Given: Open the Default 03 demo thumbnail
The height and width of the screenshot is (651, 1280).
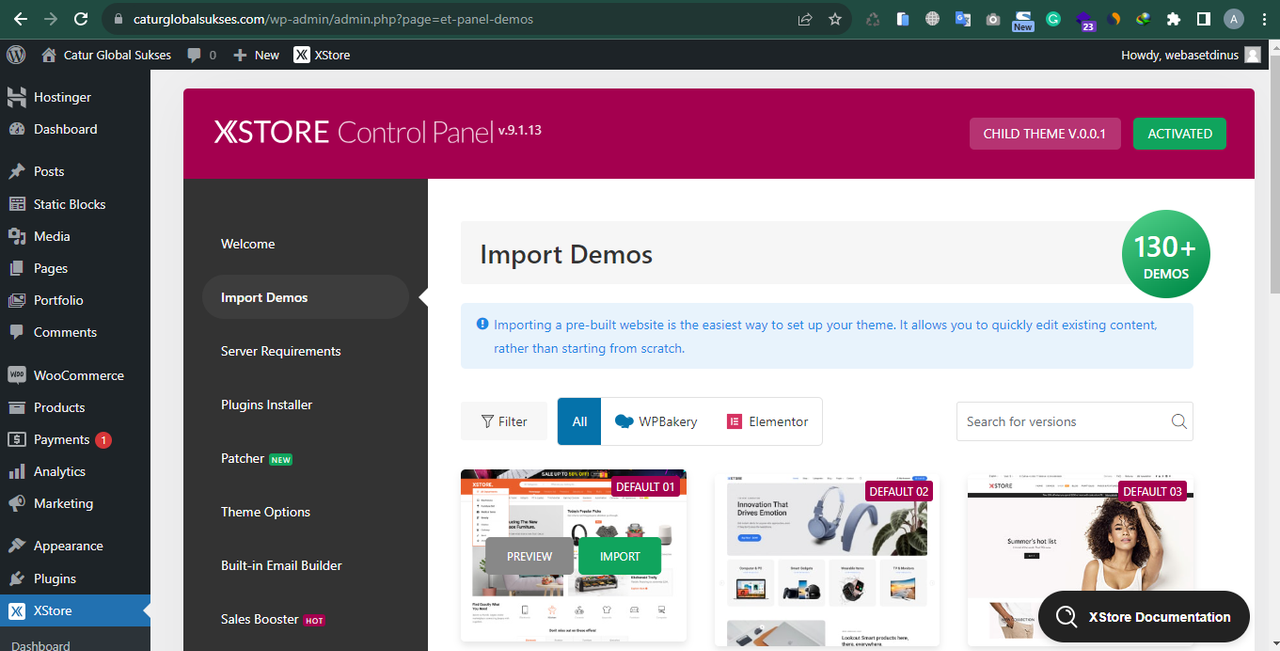Looking at the screenshot, I should (1080, 560).
